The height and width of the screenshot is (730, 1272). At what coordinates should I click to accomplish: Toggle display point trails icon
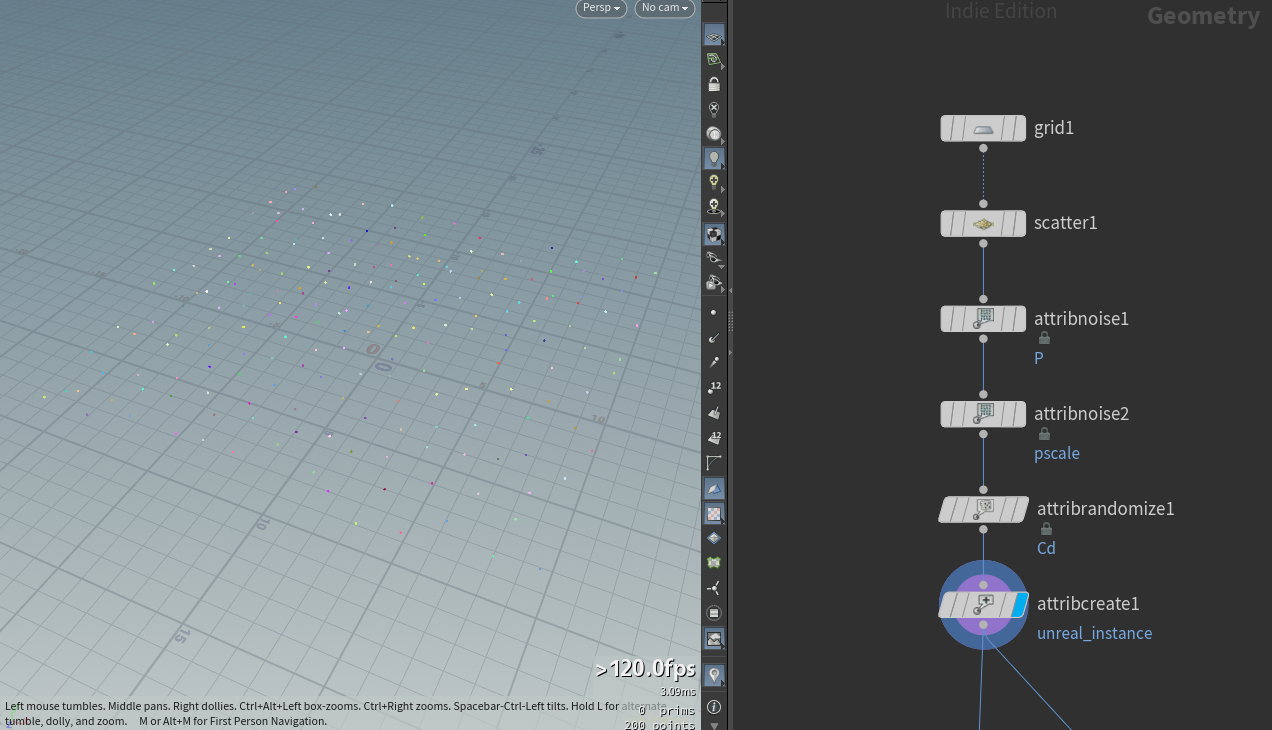pos(714,362)
